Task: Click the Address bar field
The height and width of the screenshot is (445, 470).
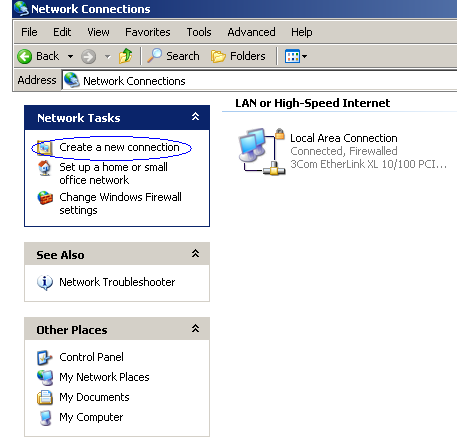Action: [259, 81]
